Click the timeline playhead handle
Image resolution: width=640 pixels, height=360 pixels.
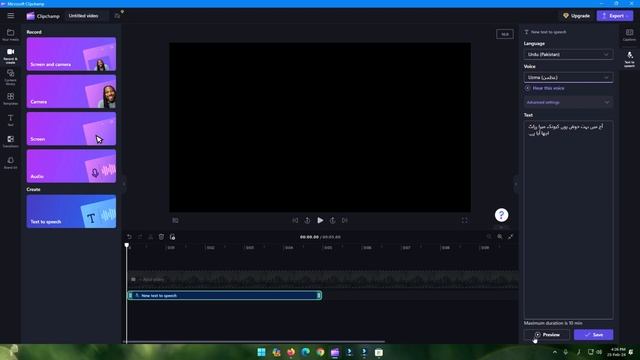[x=127, y=245]
